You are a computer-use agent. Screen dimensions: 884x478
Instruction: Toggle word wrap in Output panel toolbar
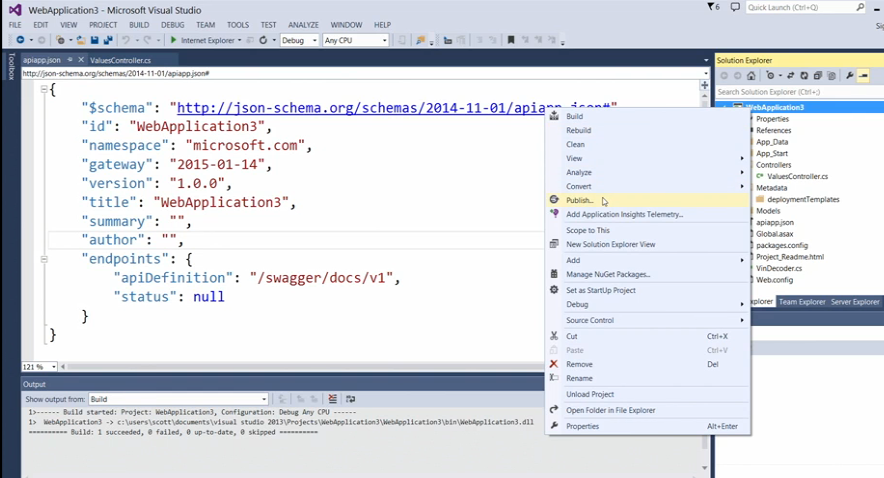tap(349, 399)
